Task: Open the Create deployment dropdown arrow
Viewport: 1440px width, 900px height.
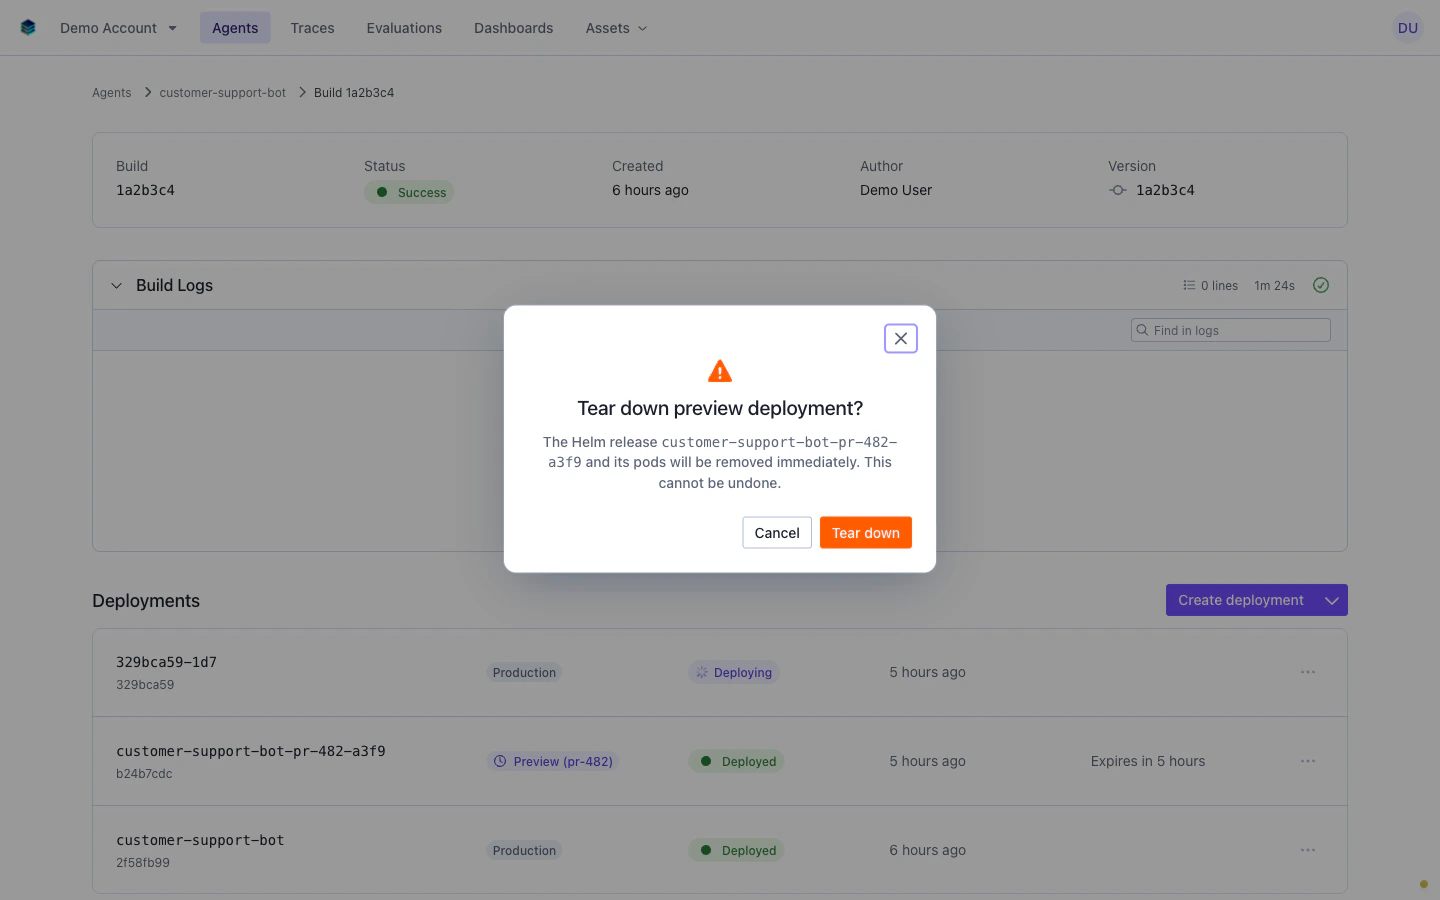Action: (1332, 600)
